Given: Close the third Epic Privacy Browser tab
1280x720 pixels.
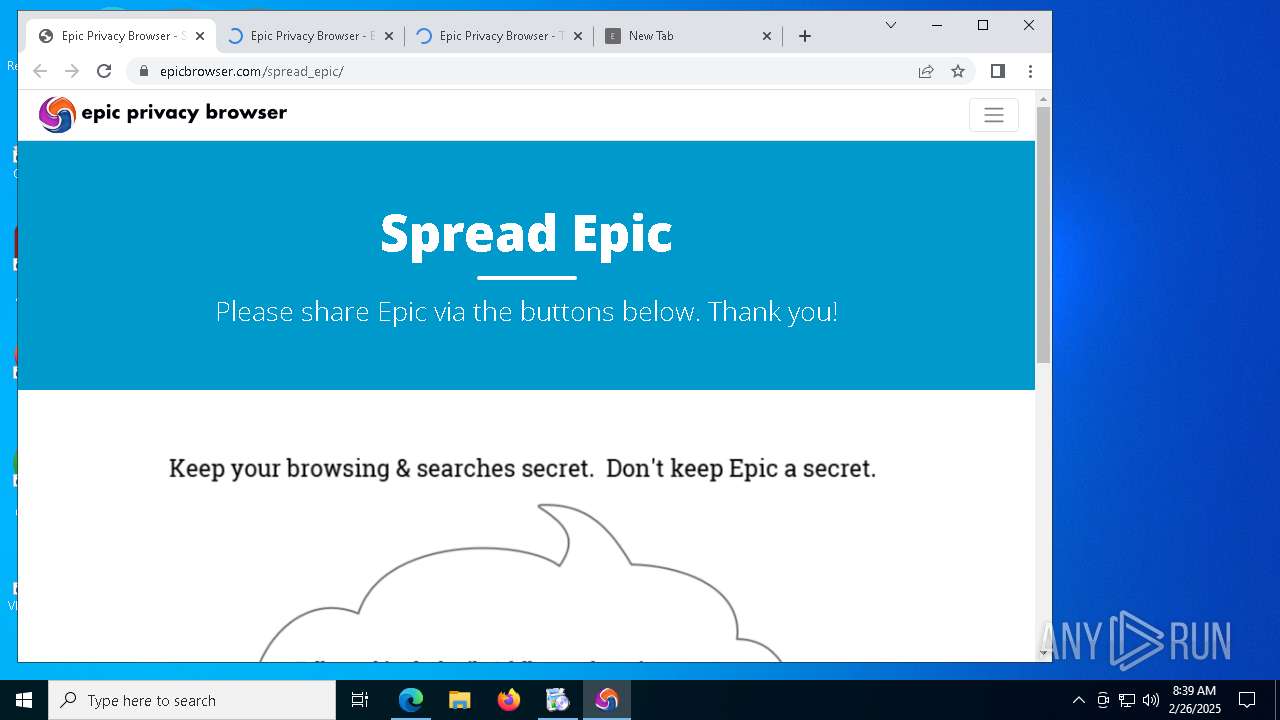Looking at the screenshot, I should [x=578, y=36].
